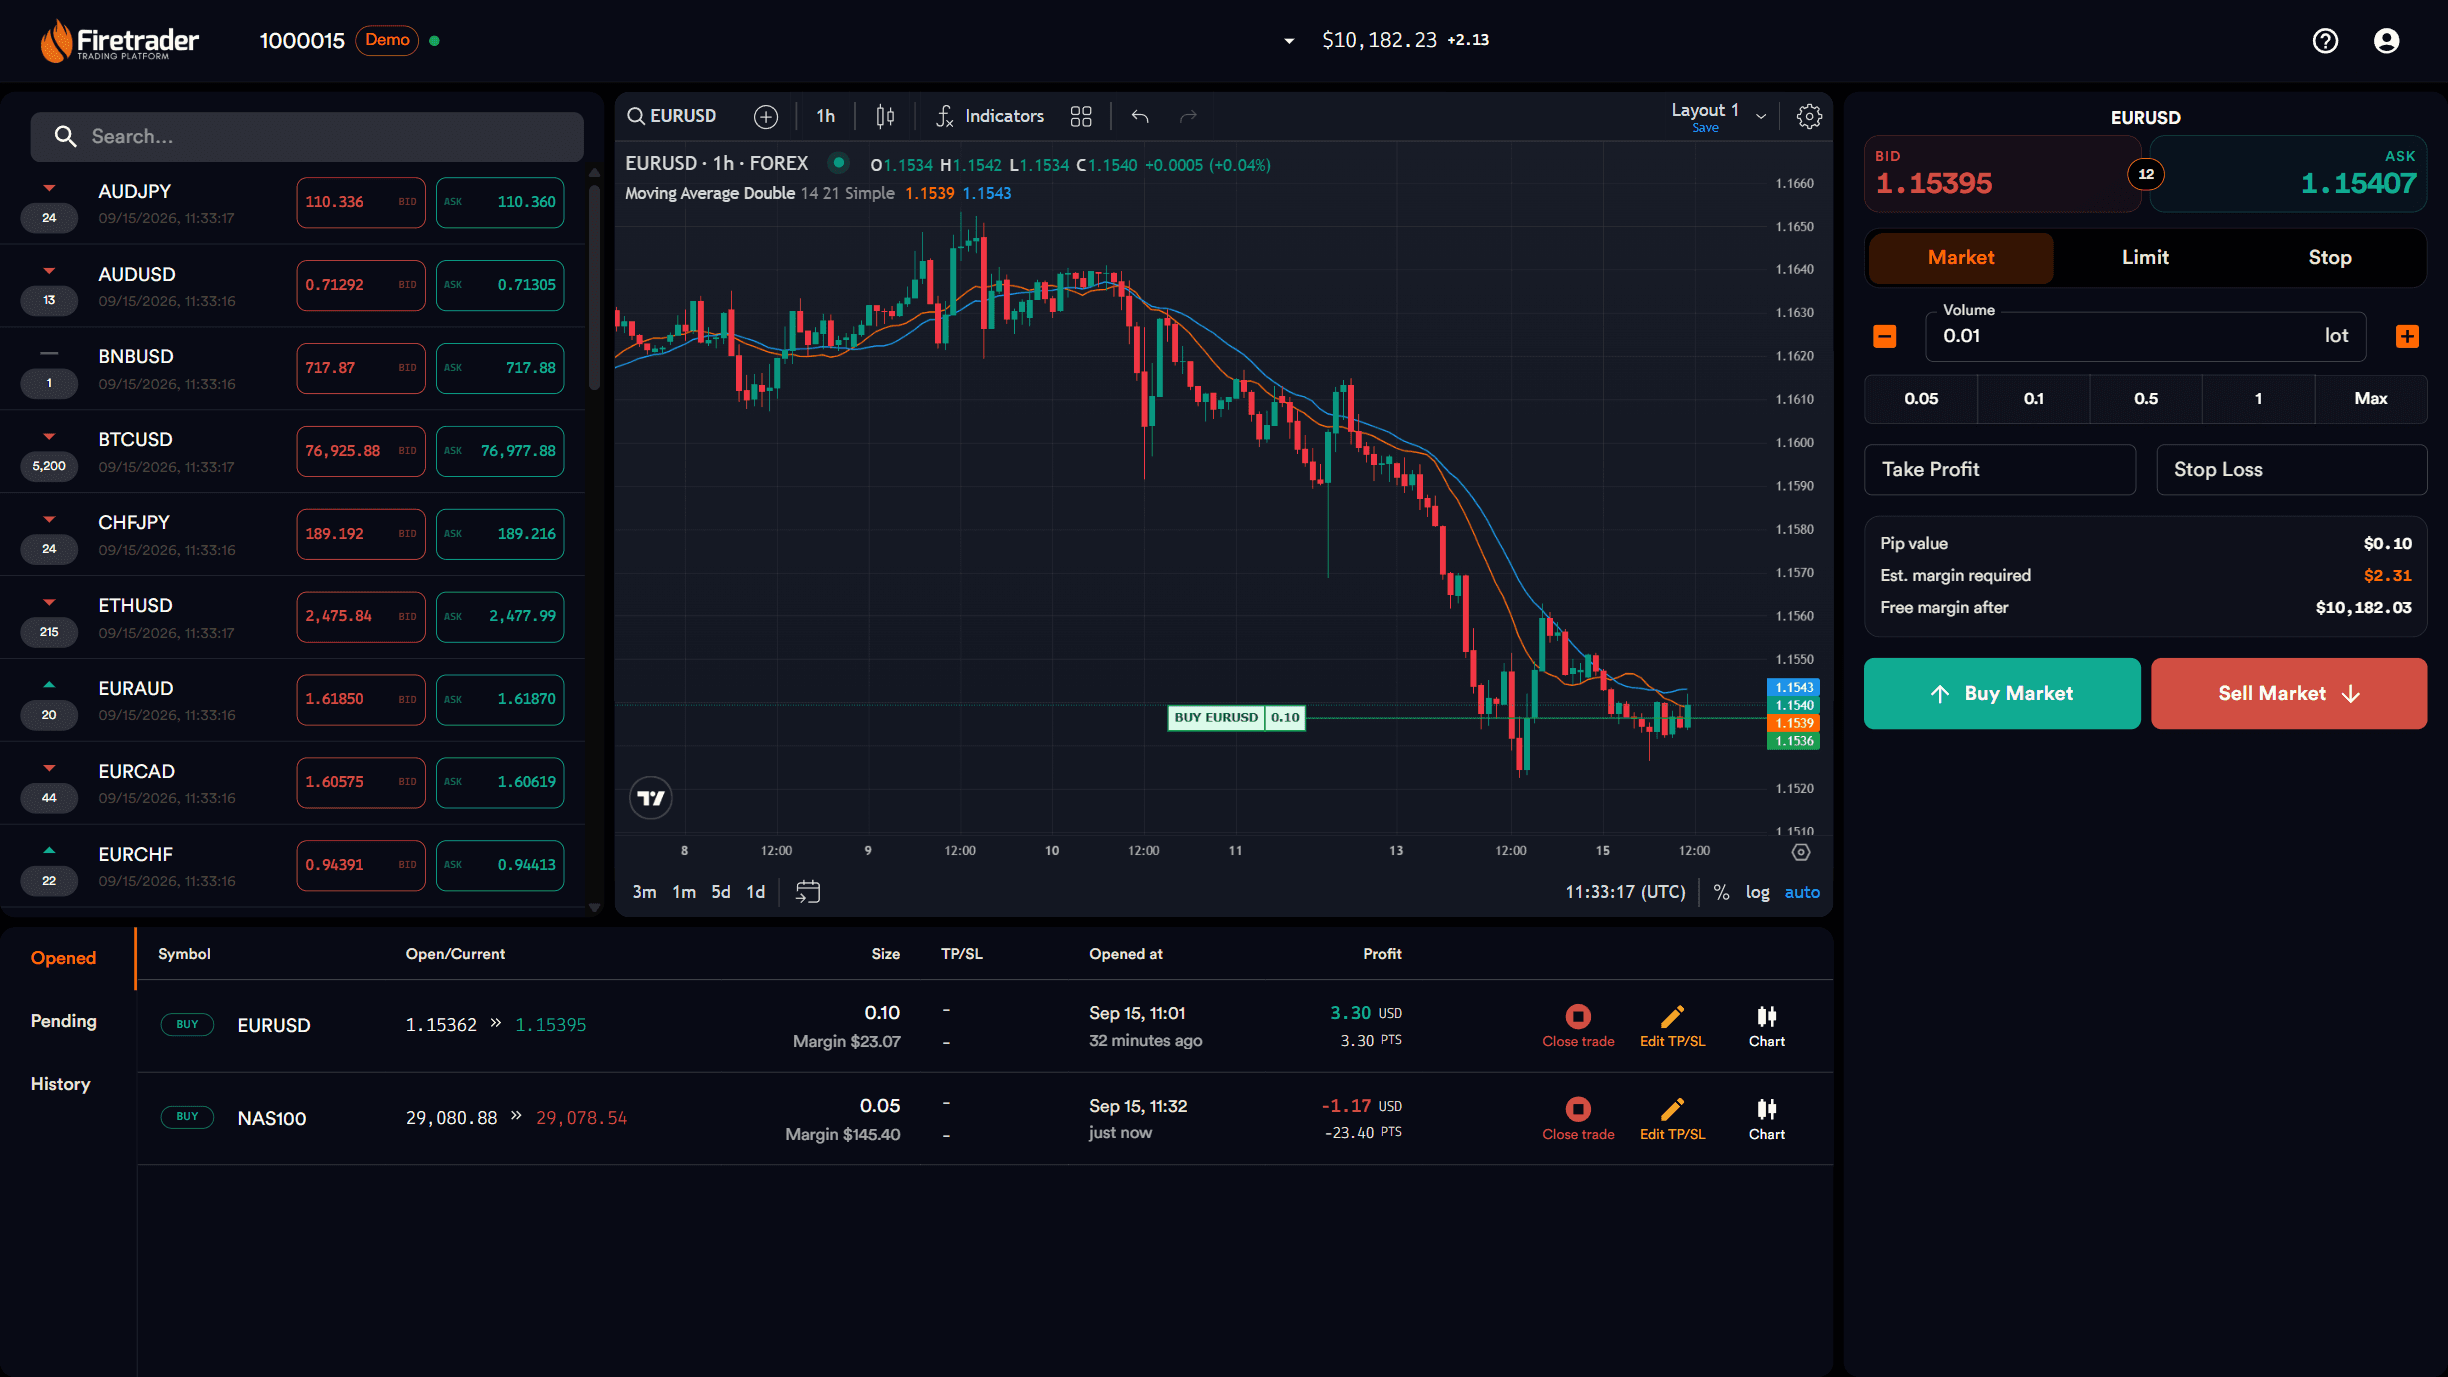The height and width of the screenshot is (1377, 2448).
Task: Toggle log scale on chart
Action: (1757, 892)
